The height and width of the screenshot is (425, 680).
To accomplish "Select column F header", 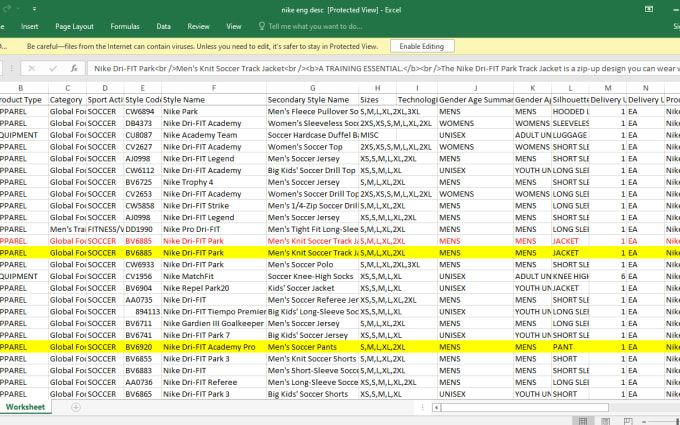I will [x=214, y=88].
